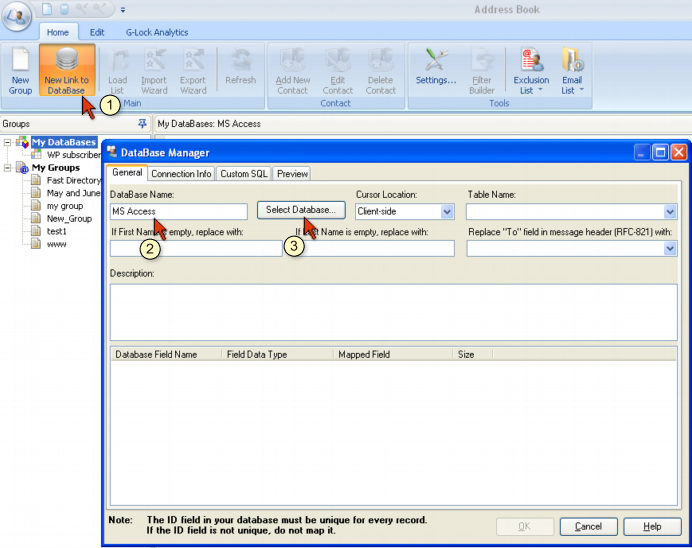This screenshot has height=548, width=692.
Task: Switch to the Edit ribbon tab
Action: (97, 32)
